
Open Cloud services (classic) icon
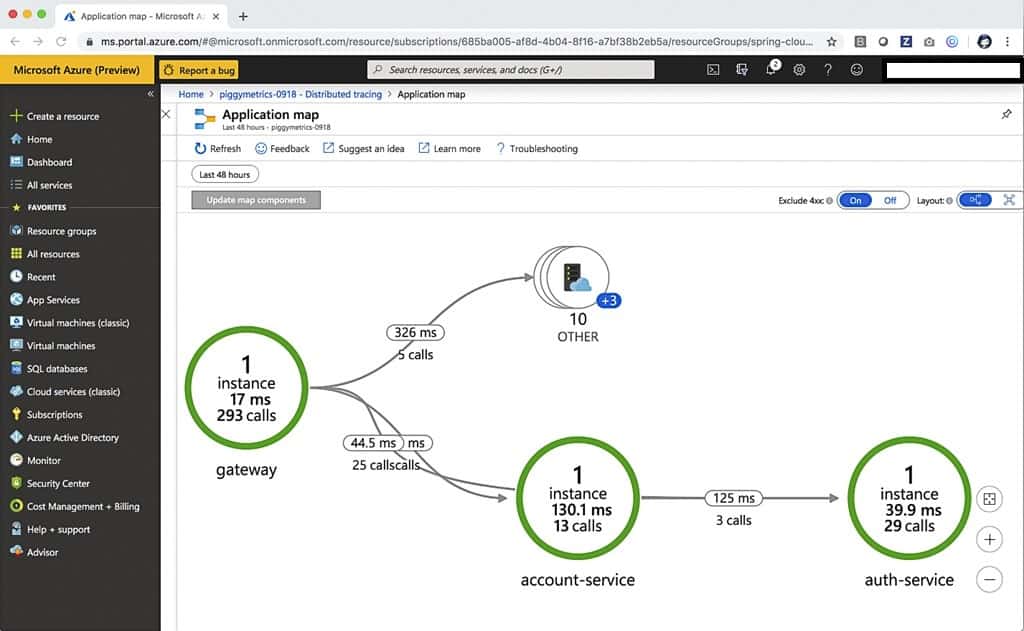point(16,391)
